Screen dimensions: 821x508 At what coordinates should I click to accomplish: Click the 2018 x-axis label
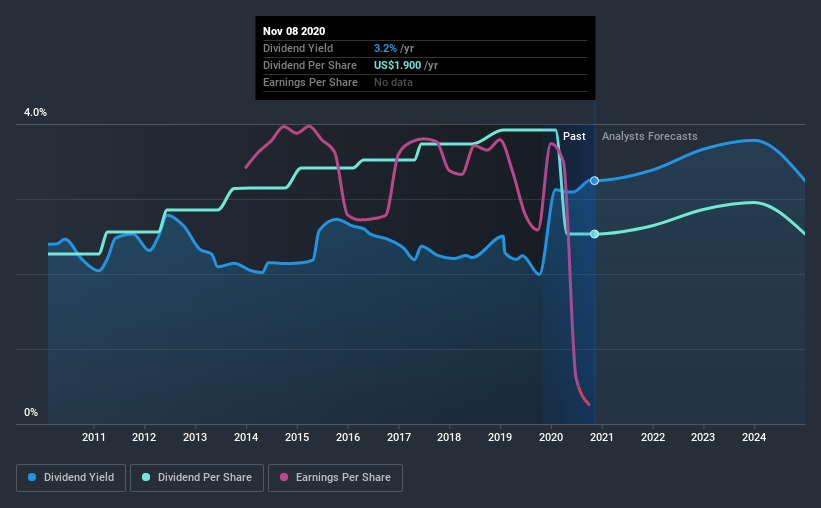pyautogui.click(x=449, y=437)
